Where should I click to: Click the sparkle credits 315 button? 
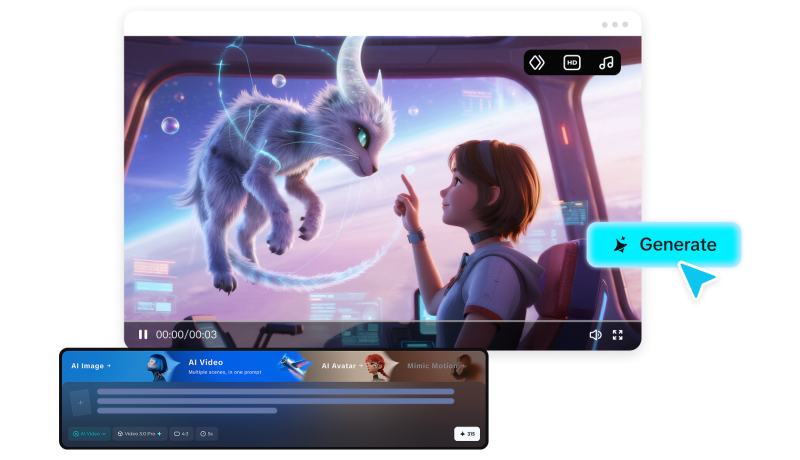(x=465, y=434)
